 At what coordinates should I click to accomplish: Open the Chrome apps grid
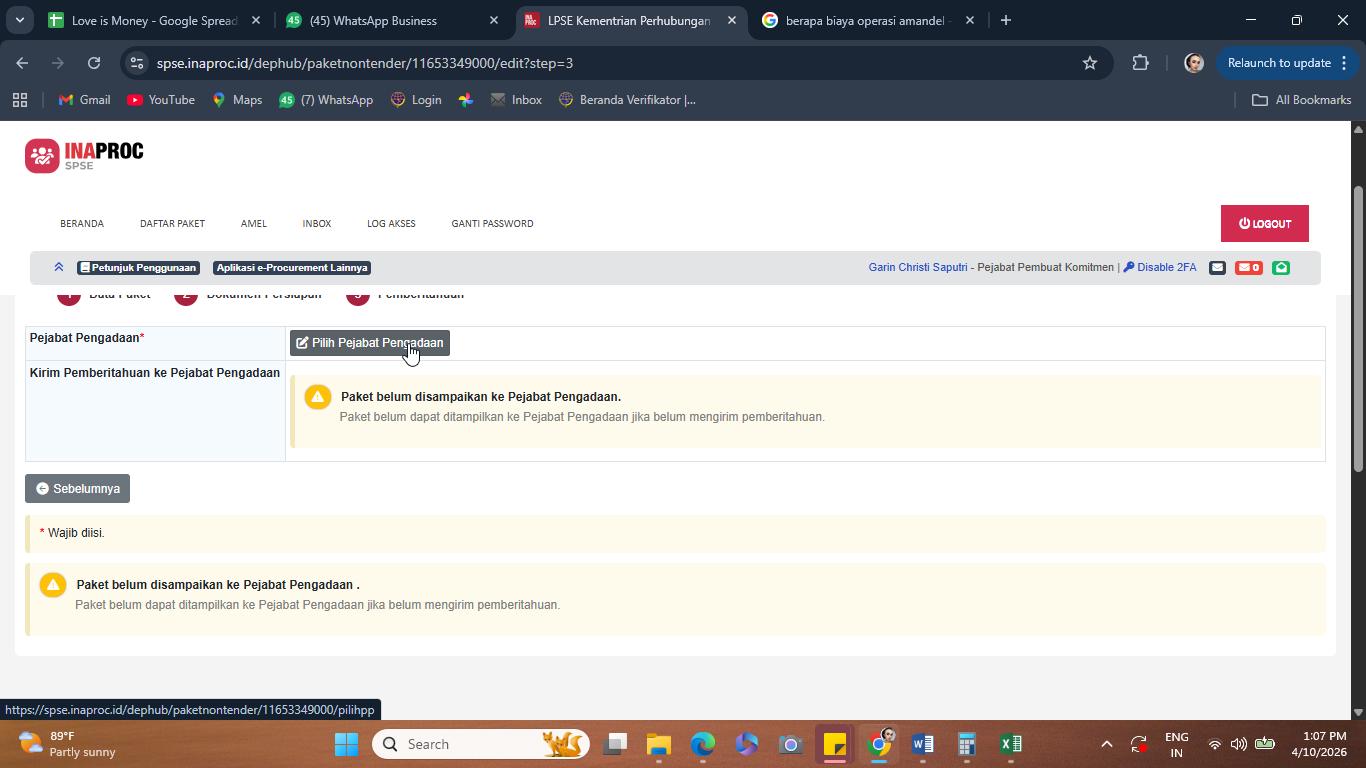[x=19, y=100]
